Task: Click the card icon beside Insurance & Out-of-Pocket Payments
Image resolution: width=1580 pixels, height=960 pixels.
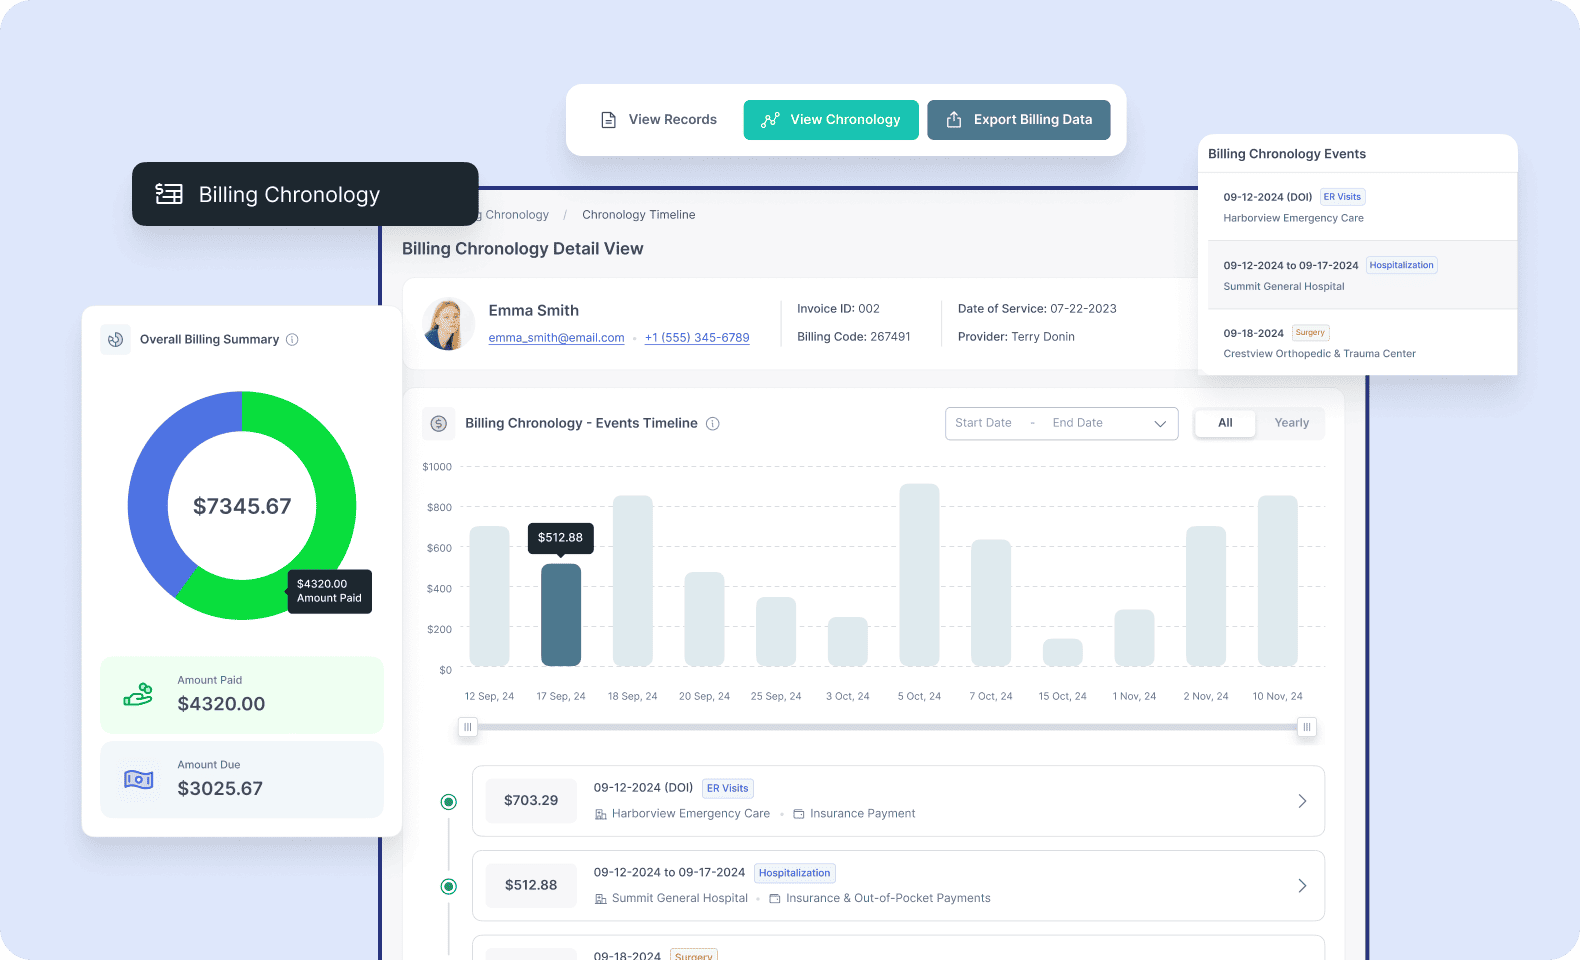Action: click(775, 899)
